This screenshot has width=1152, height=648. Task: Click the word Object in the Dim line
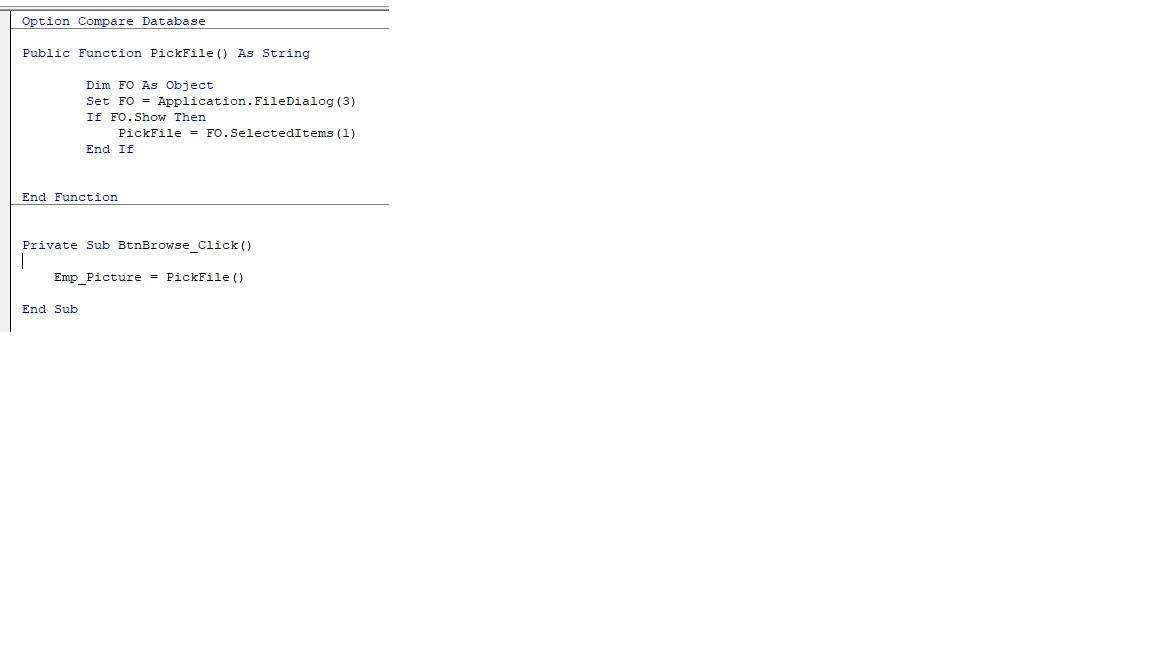pyautogui.click(x=190, y=85)
